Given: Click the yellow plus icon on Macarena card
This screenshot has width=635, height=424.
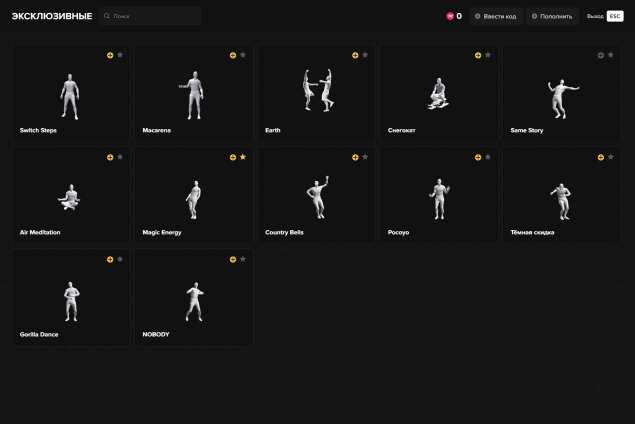Looking at the screenshot, I should click(x=233, y=55).
